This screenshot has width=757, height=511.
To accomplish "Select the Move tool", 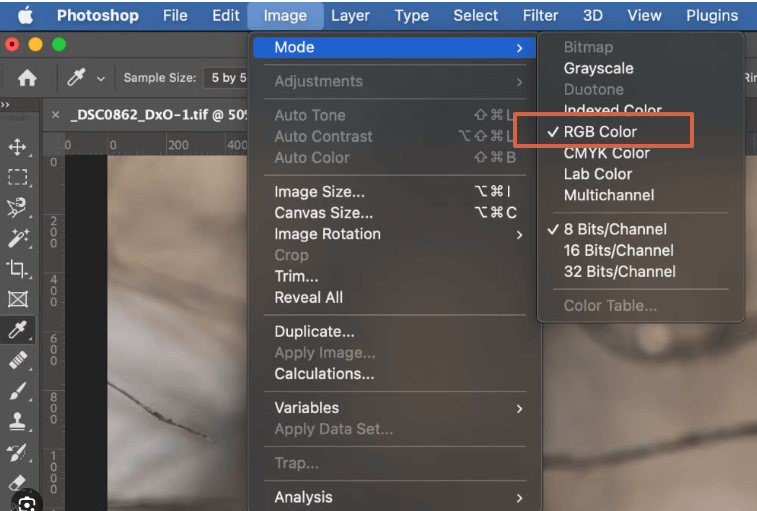I will [17, 147].
